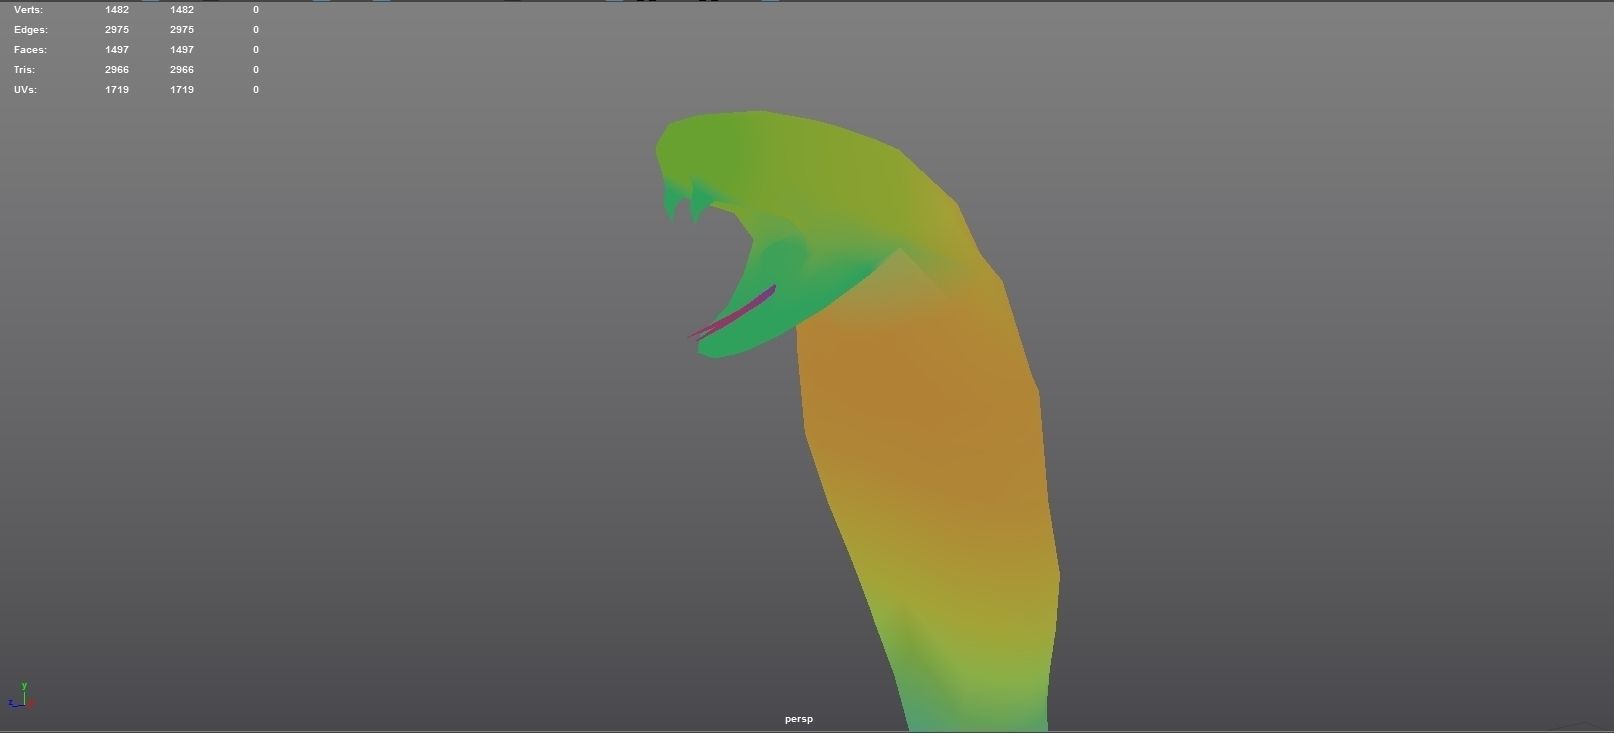Click the 0 value in the Edges row
The image size is (1614, 733).
pos(256,30)
